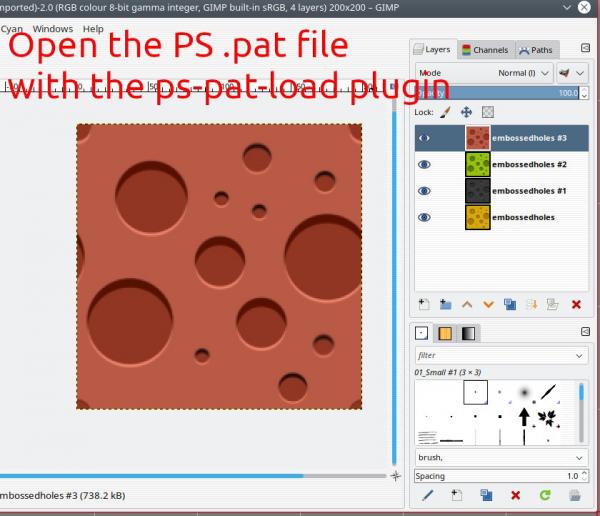The height and width of the screenshot is (516, 600).
Task: Refresh the brushes list
Action: pos(545,495)
